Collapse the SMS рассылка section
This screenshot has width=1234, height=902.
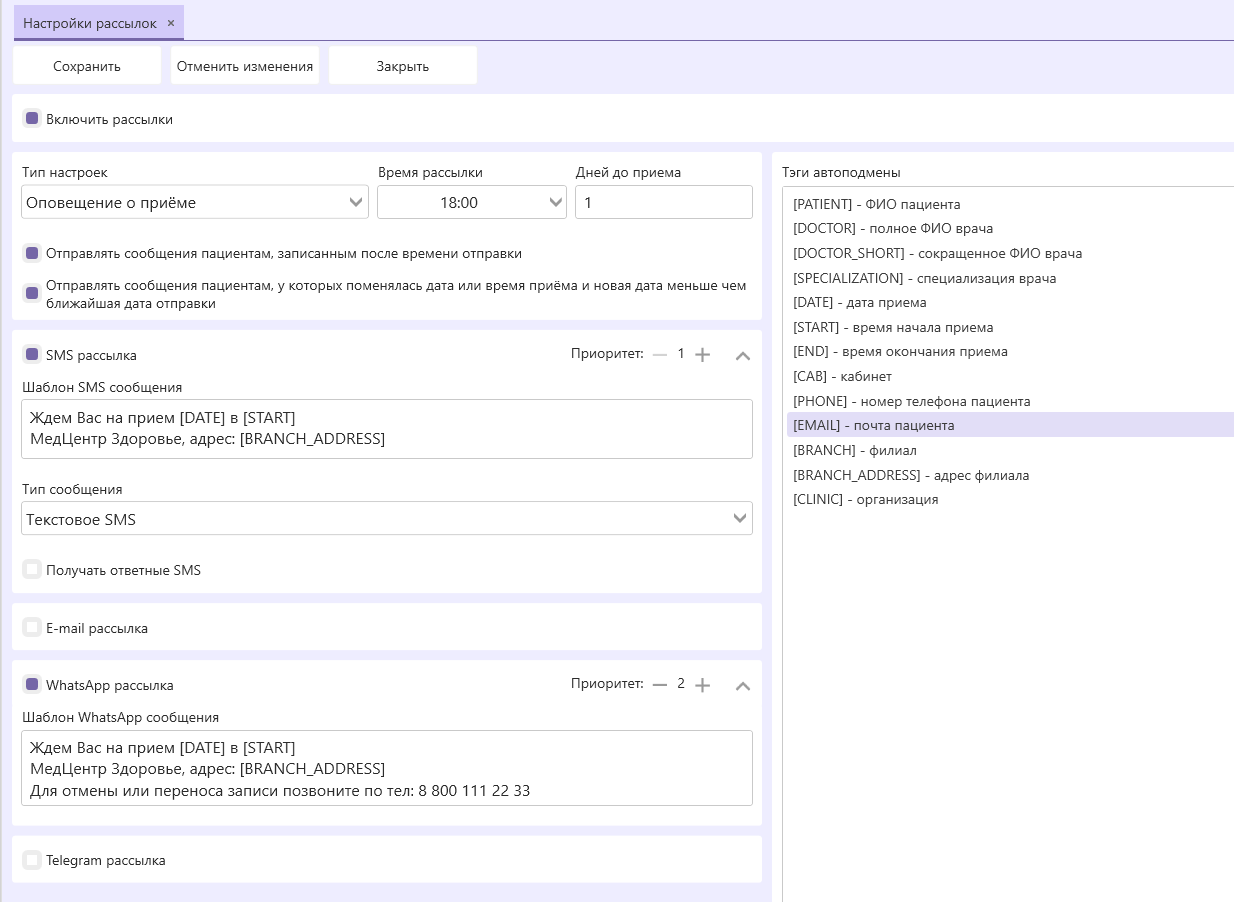743,355
